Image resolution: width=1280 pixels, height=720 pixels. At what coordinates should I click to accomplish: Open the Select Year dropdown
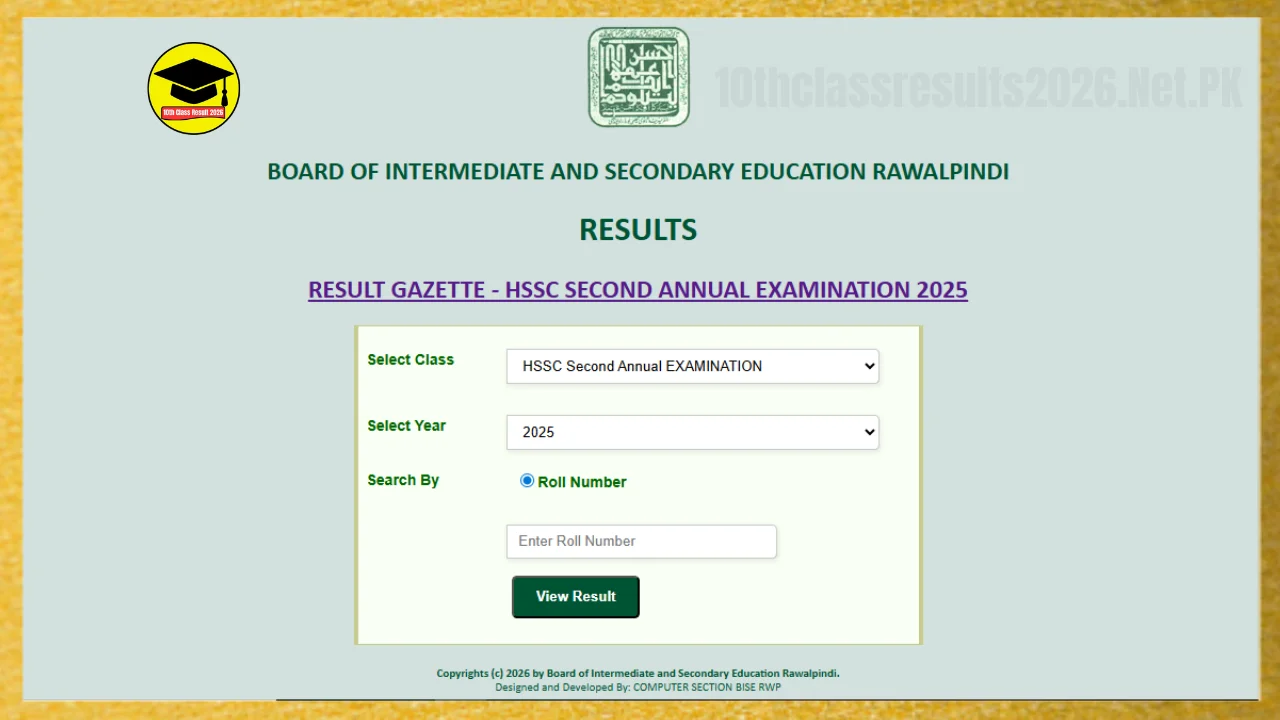tap(692, 432)
